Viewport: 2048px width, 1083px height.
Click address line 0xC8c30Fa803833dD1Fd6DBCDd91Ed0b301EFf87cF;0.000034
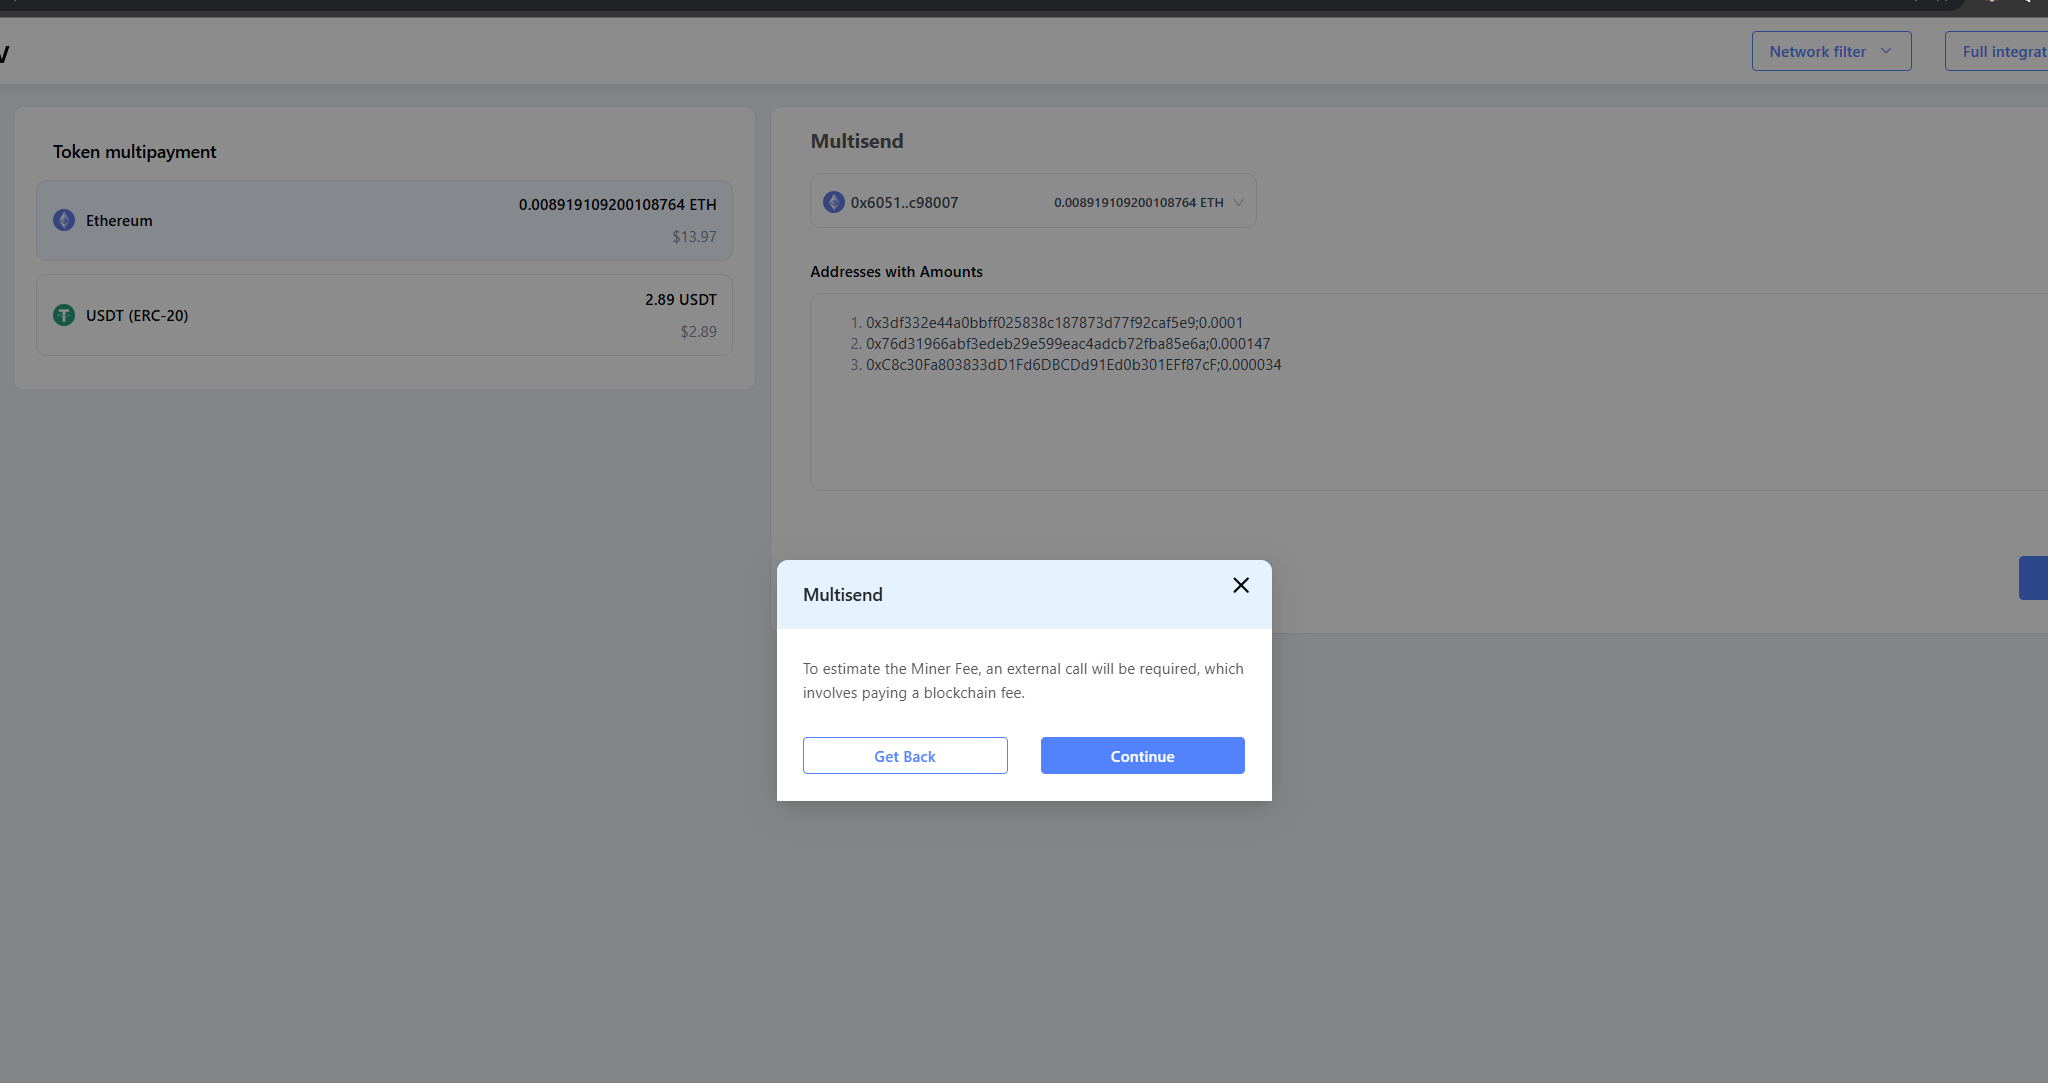(x=1073, y=364)
